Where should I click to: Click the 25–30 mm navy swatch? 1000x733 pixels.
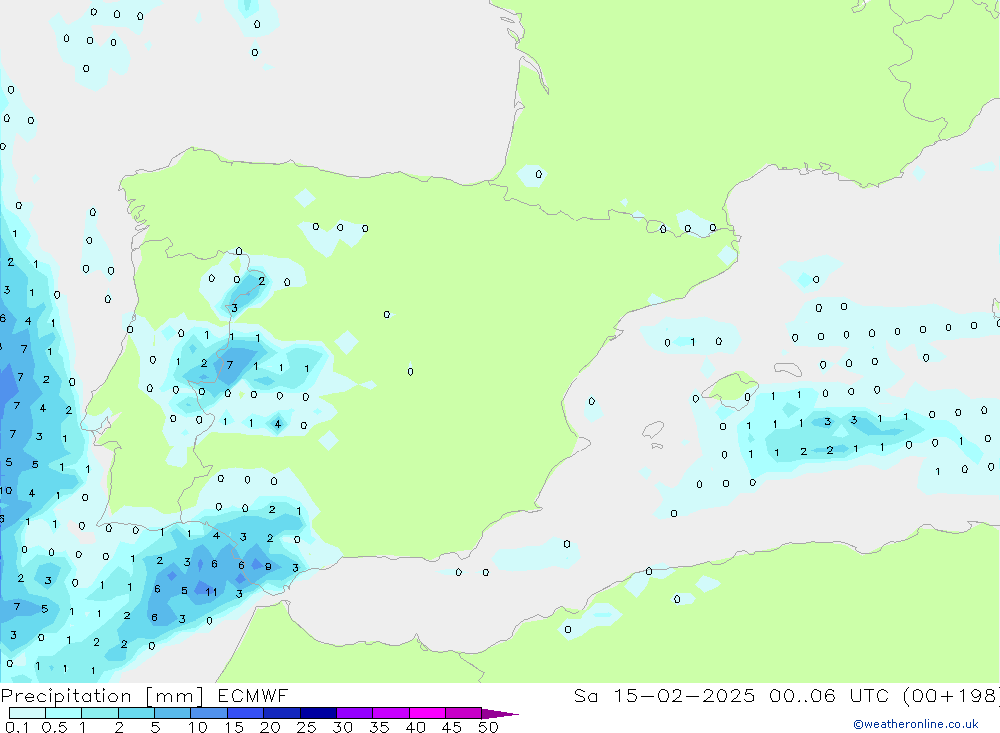pyautogui.click(x=318, y=713)
